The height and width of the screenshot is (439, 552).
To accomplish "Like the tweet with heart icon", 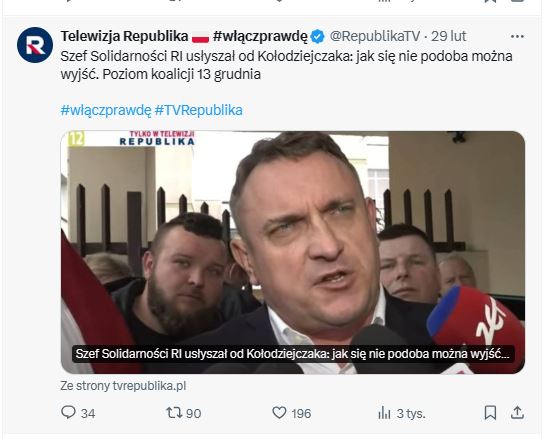I will (280, 412).
